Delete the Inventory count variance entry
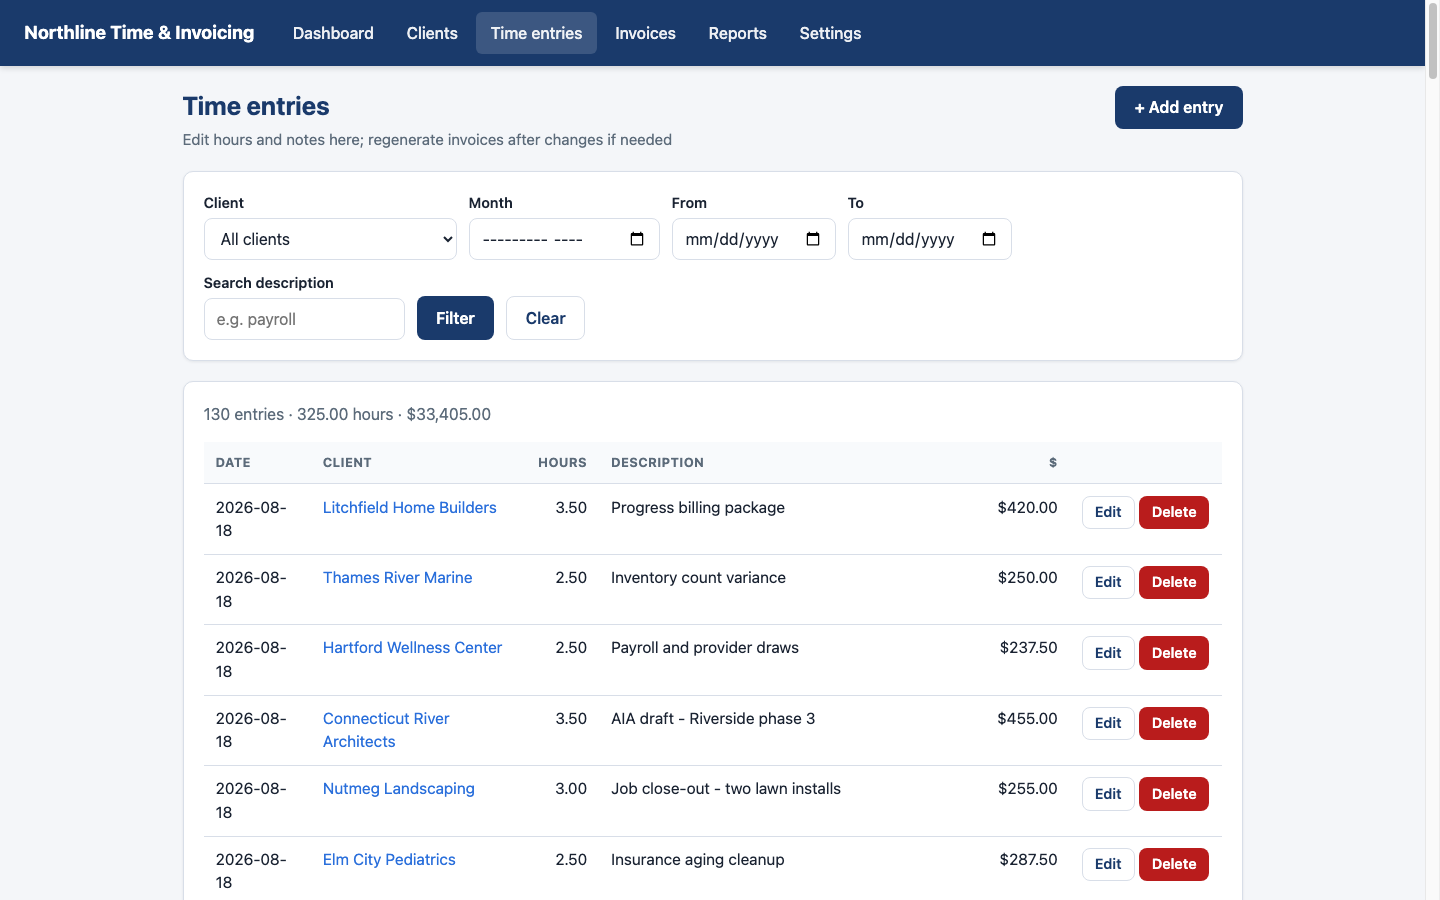 click(x=1174, y=582)
